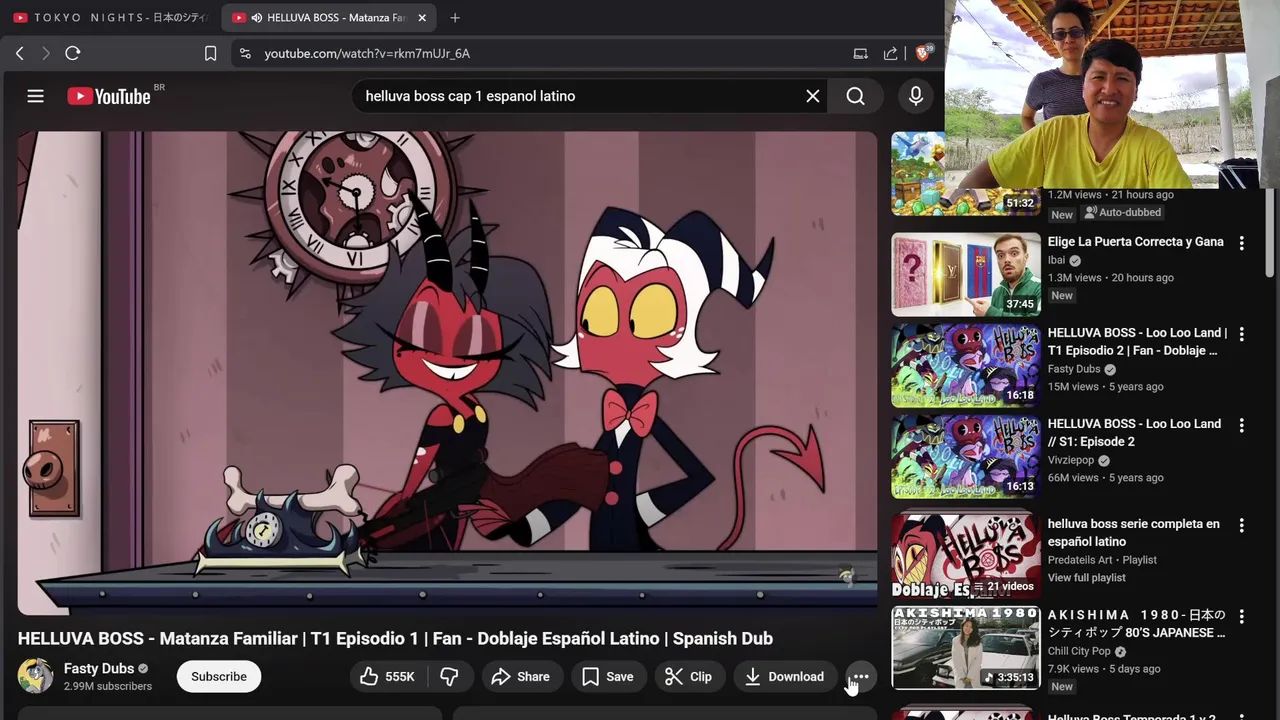
Task: Click the Clip scissors button
Action: 689,677
